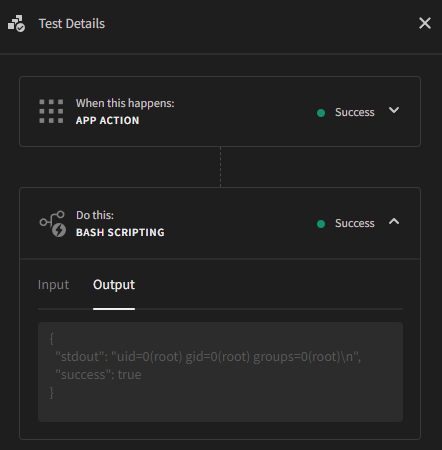Image resolution: width=442 pixels, height=450 pixels.
Task: Click the App Action grid icon
Action: pyautogui.click(x=51, y=111)
